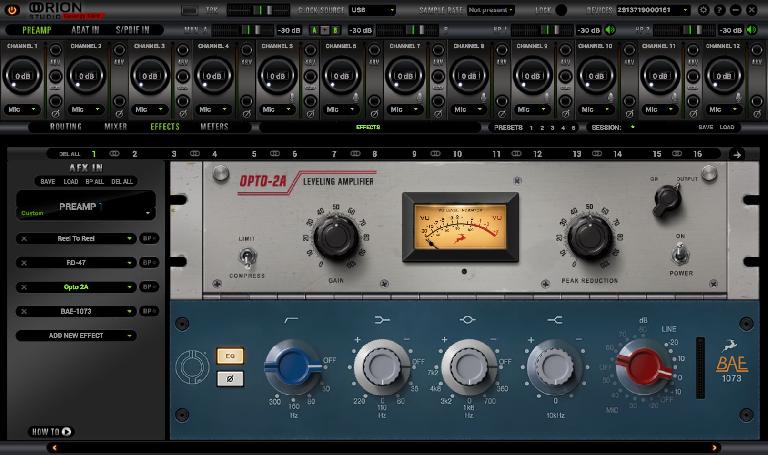Toggle phase invert icon under Channel 6
Screen dimensions: 768x455
tap(374, 114)
